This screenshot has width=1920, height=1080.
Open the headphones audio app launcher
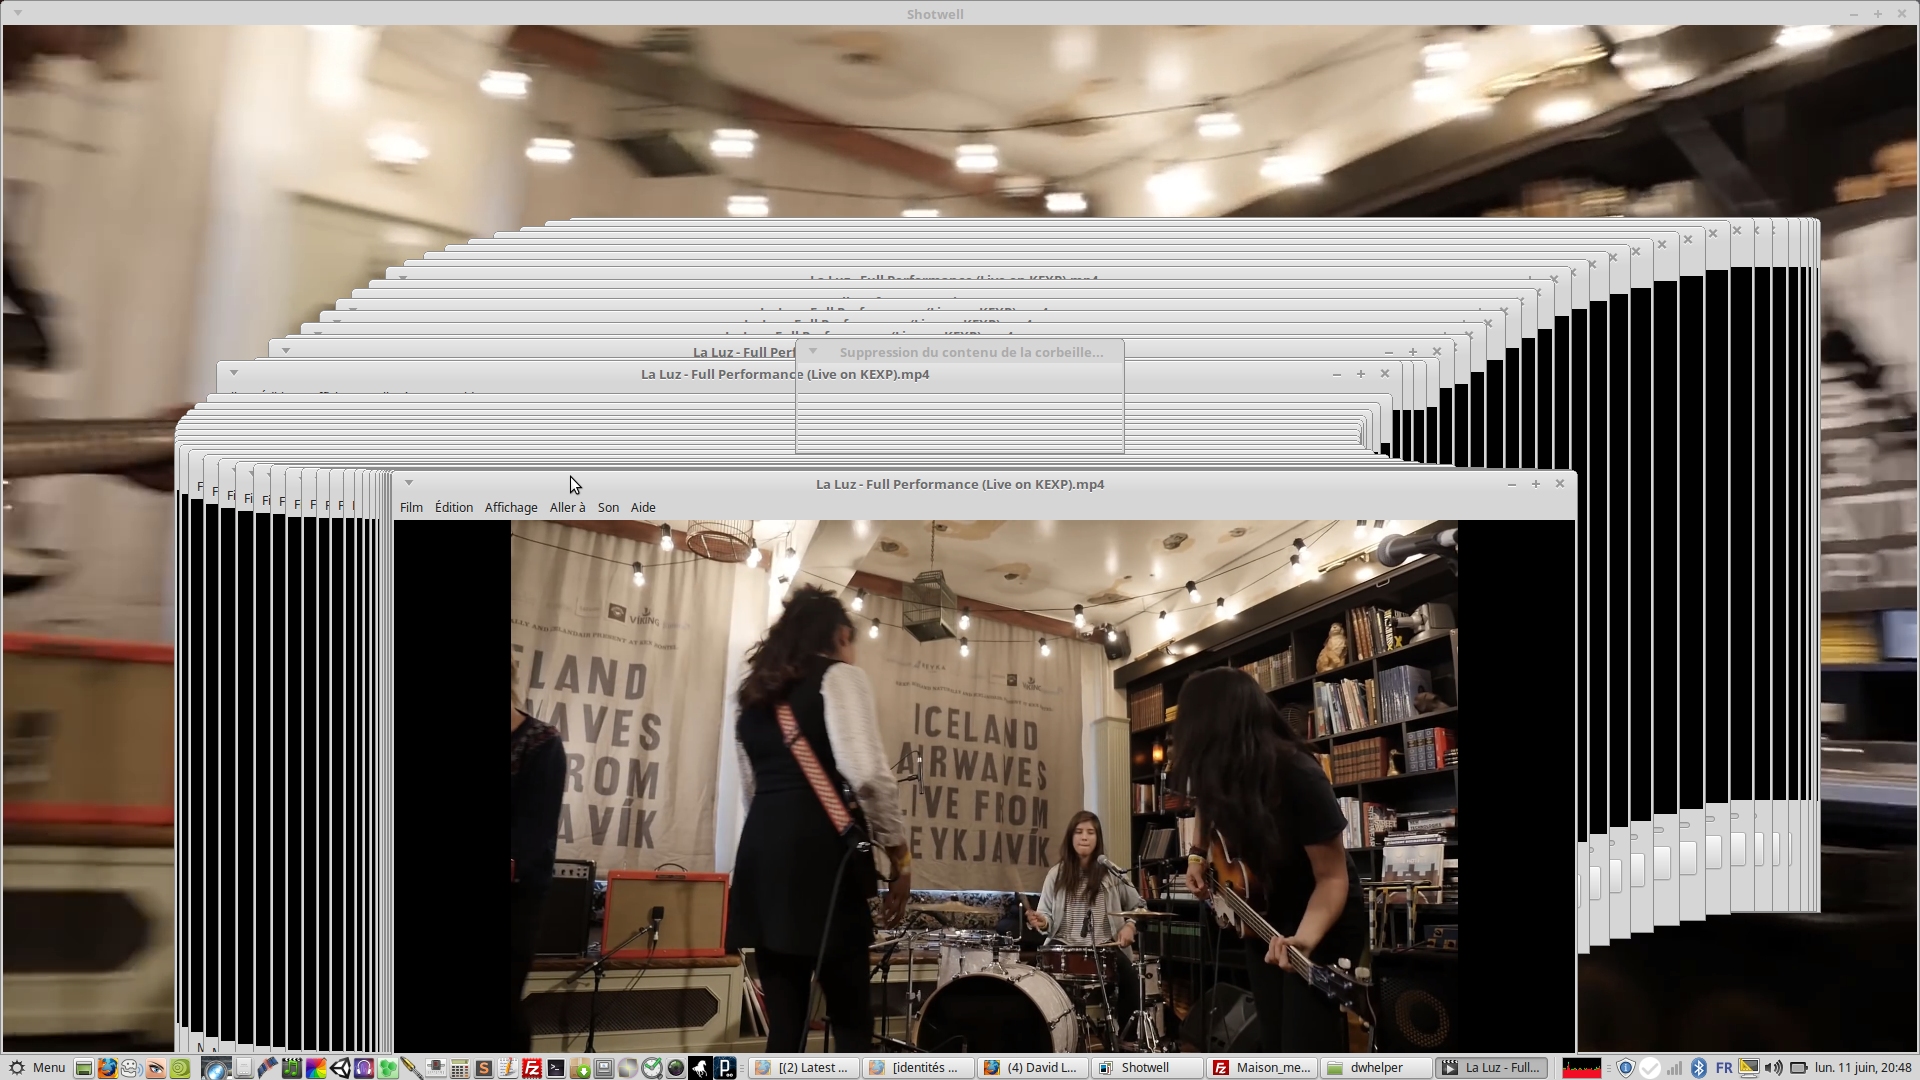pyautogui.click(x=364, y=1068)
